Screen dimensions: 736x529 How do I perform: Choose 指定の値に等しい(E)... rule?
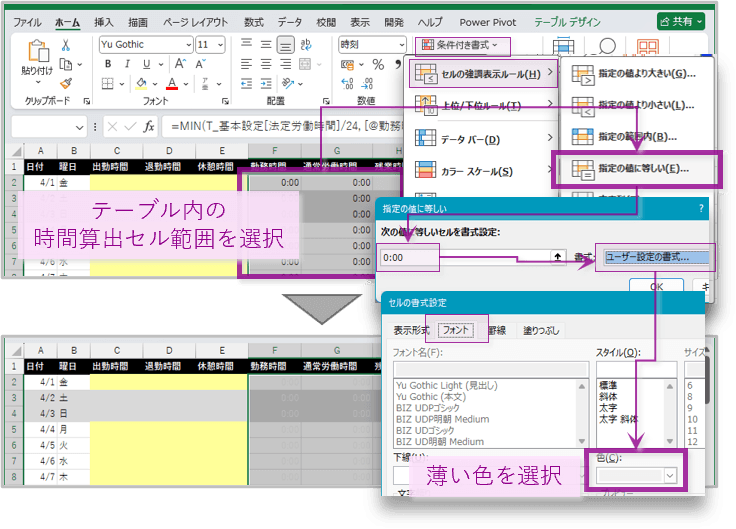pos(636,169)
